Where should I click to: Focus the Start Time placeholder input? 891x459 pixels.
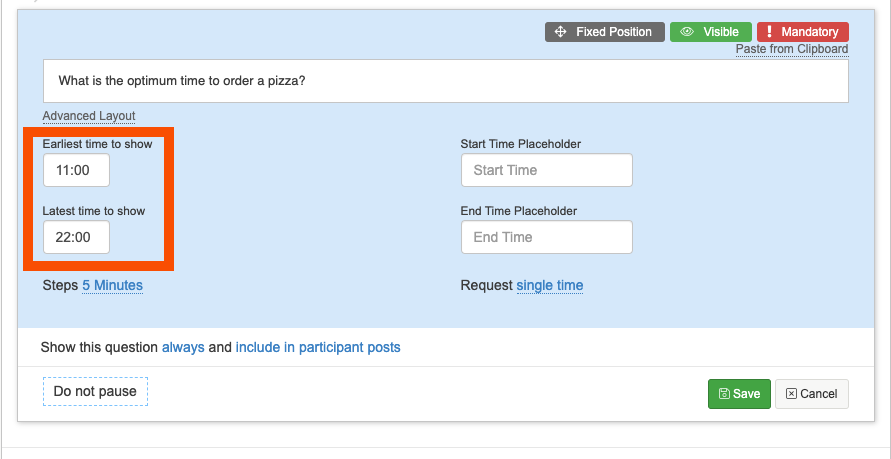point(546,171)
